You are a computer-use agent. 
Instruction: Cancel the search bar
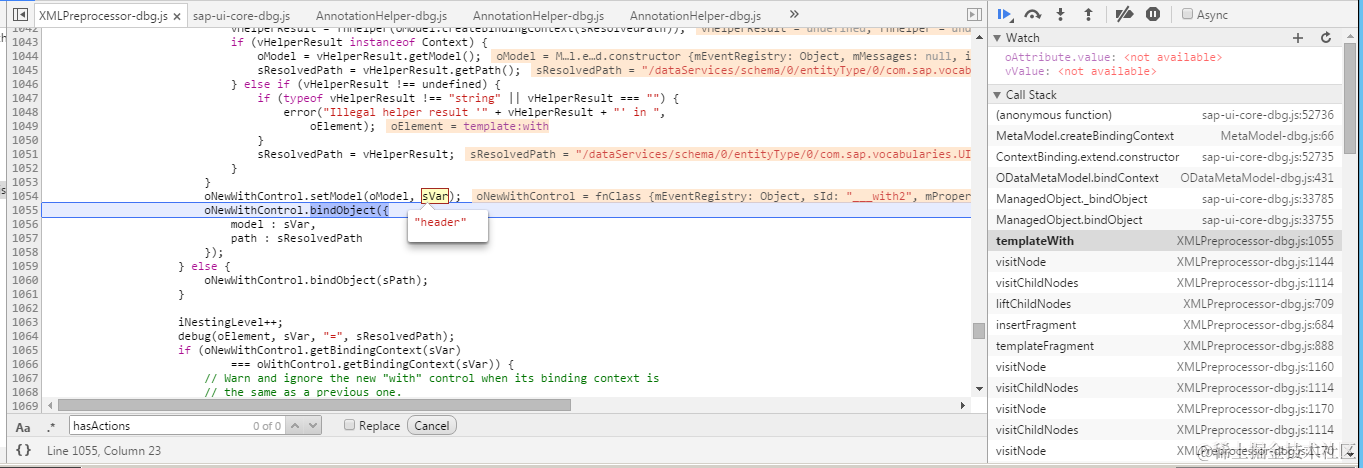coord(432,425)
